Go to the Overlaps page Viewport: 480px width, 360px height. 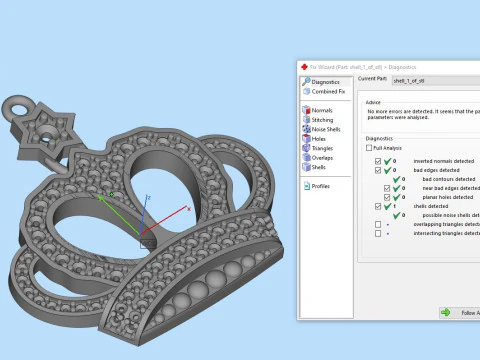322,158
